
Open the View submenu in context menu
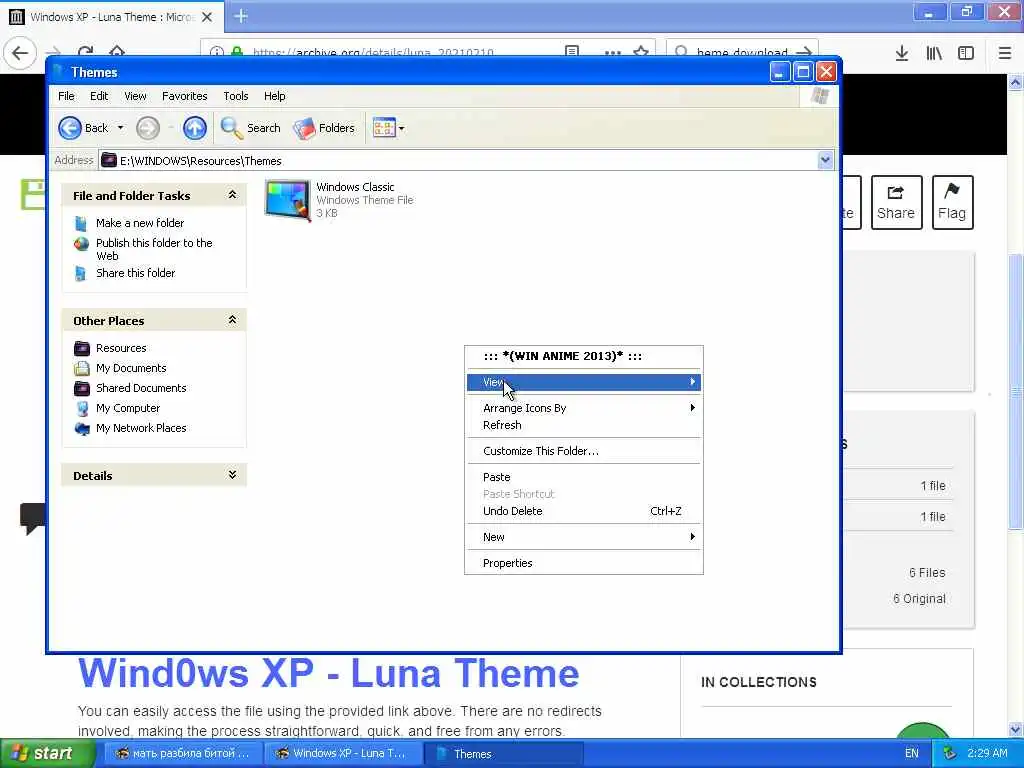pos(584,382)
